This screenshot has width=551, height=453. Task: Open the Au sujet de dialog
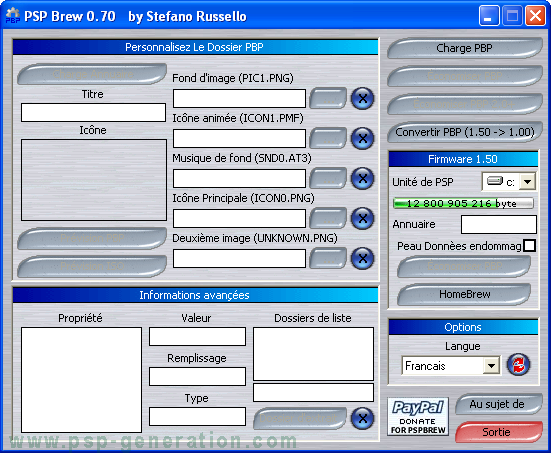[498, 404]
